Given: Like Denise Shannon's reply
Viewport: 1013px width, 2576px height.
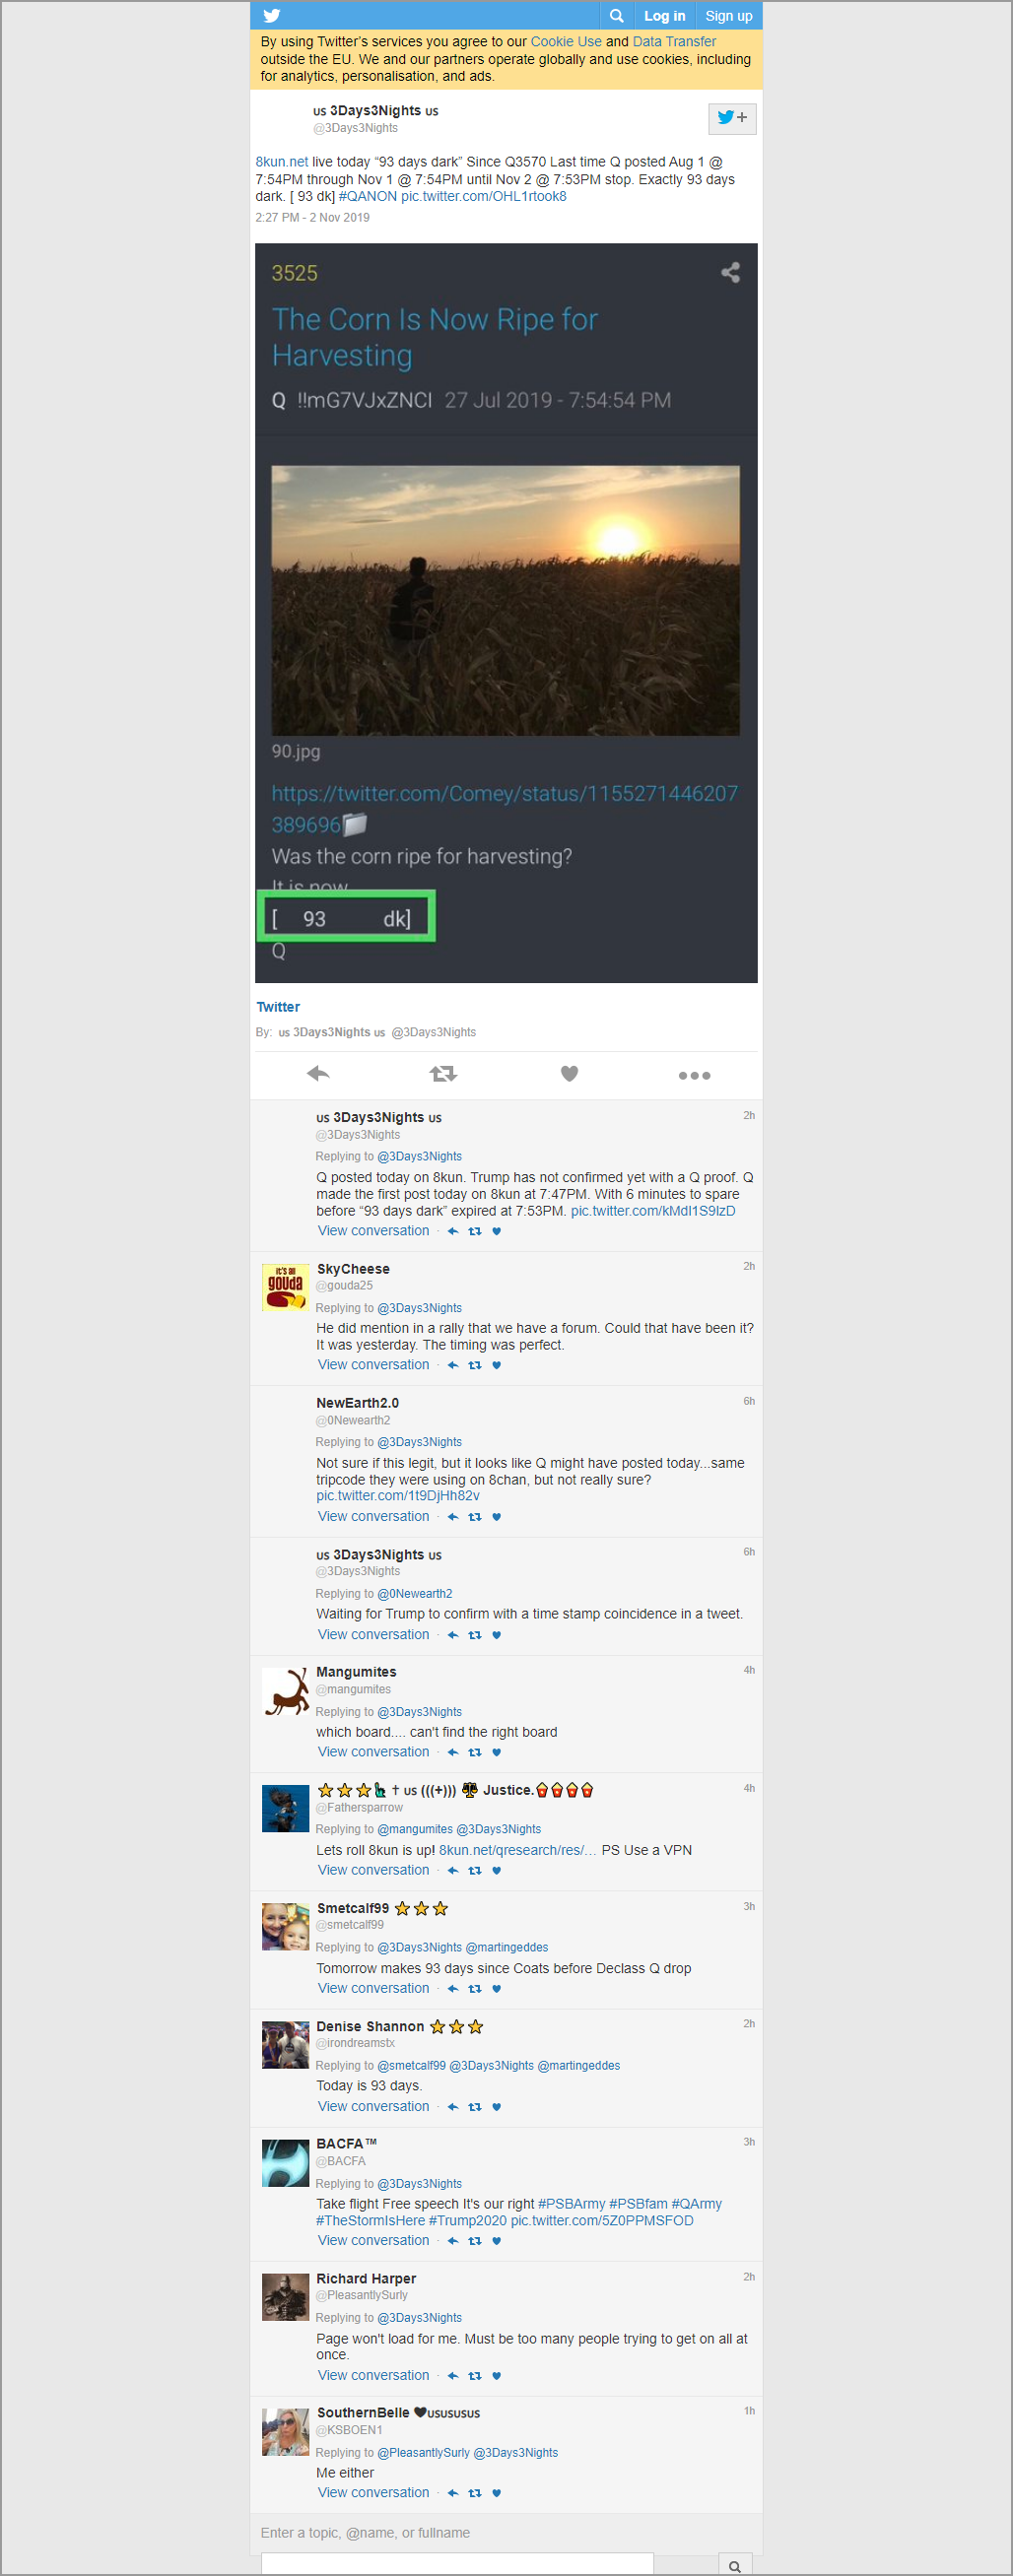Looking at the screenshot, I should [497, 2107].
